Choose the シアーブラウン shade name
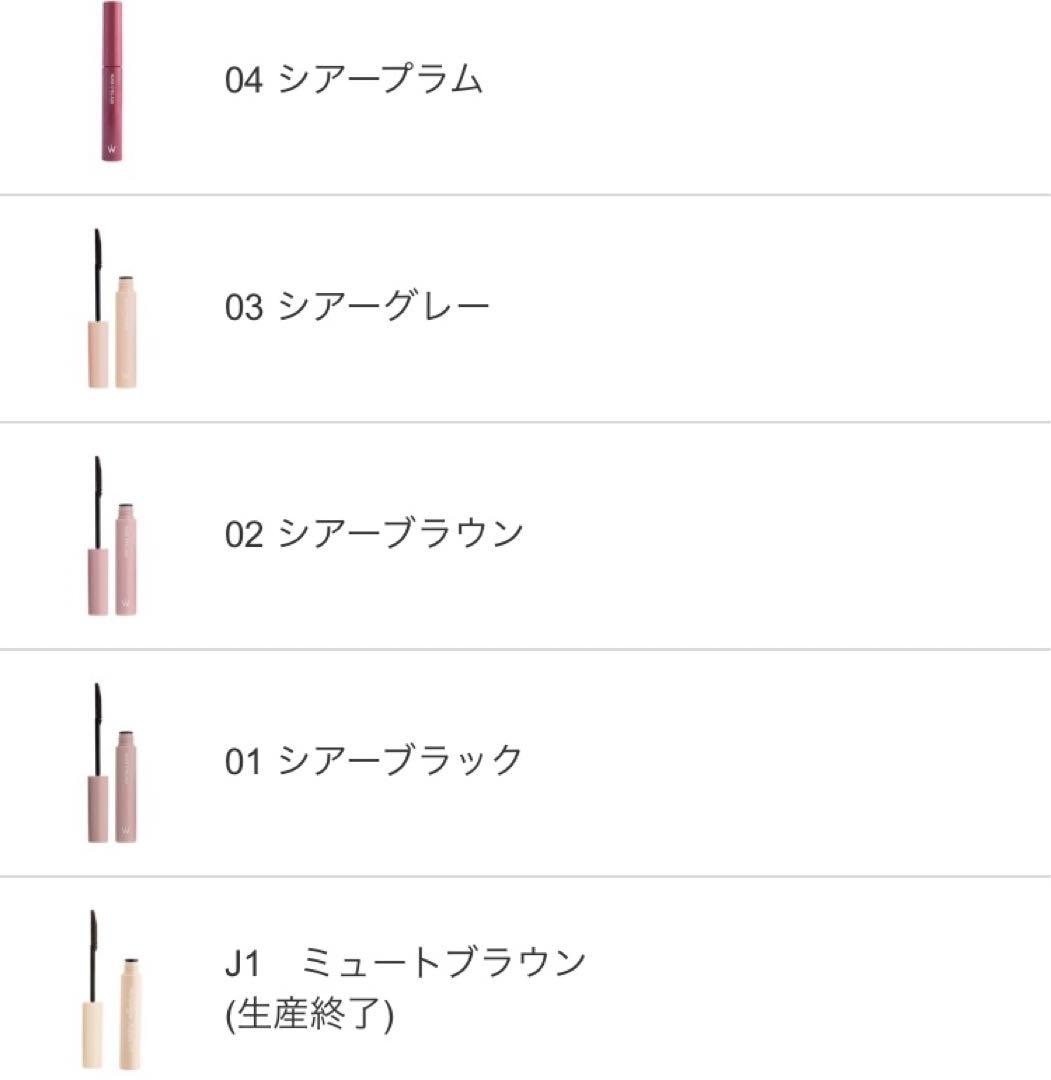Viewport: 1051px width, 1080px height. point(400,533)
